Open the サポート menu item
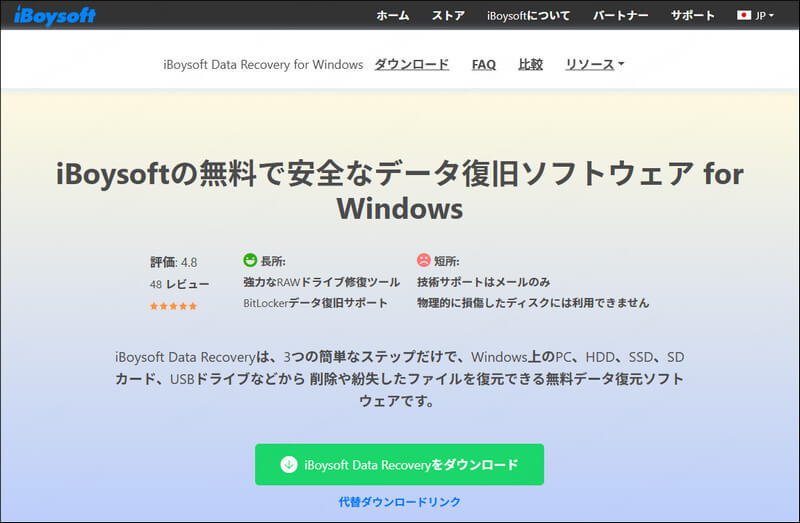800x523 pixels. point(692,15)
